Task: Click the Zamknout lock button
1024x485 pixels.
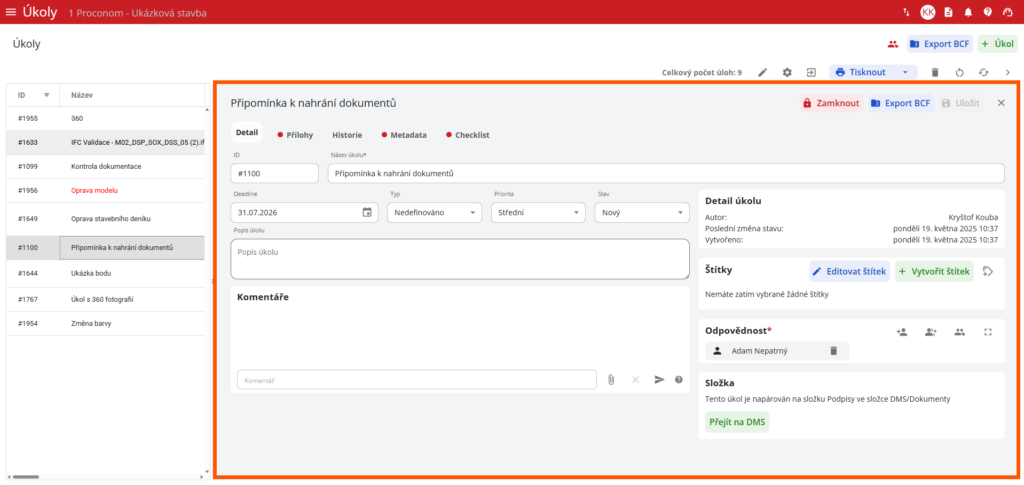Action: [x=831, y=103]
